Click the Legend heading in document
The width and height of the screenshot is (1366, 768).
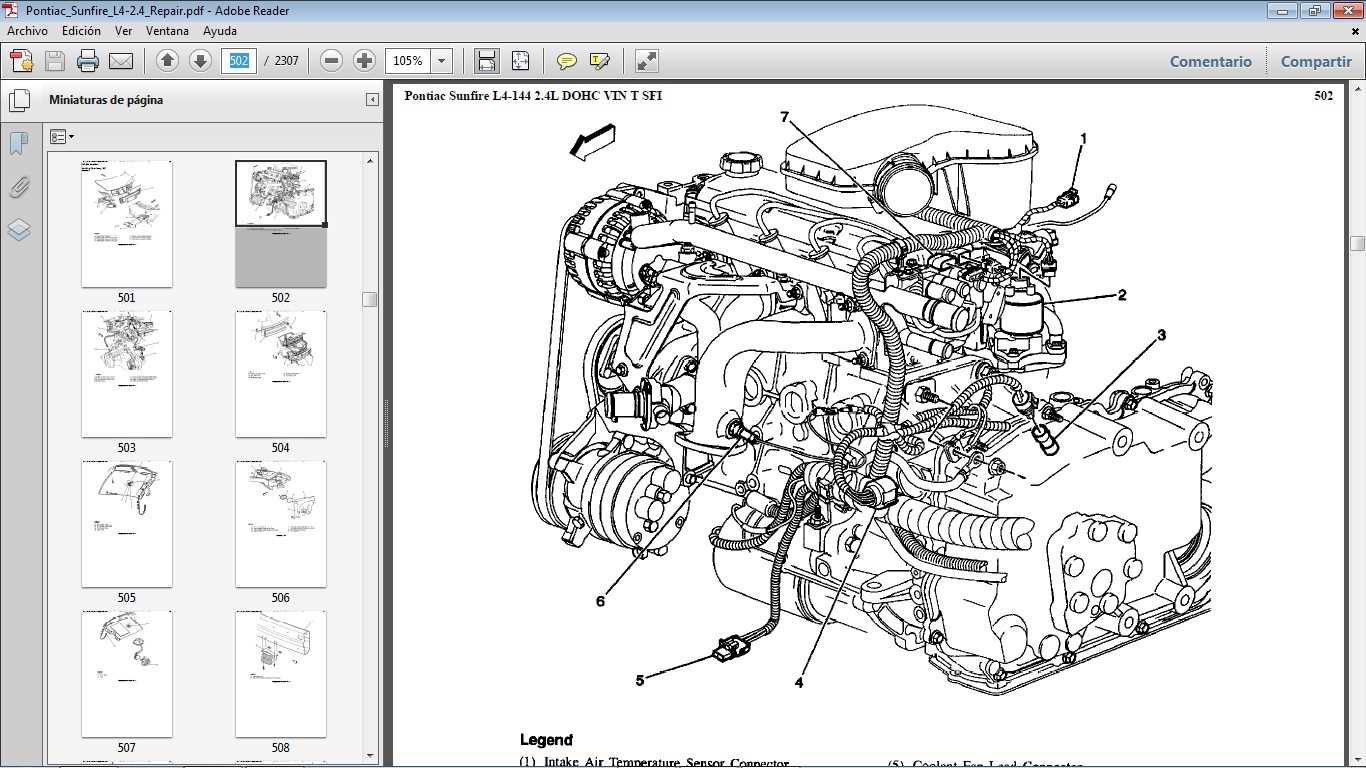[546, 740]
